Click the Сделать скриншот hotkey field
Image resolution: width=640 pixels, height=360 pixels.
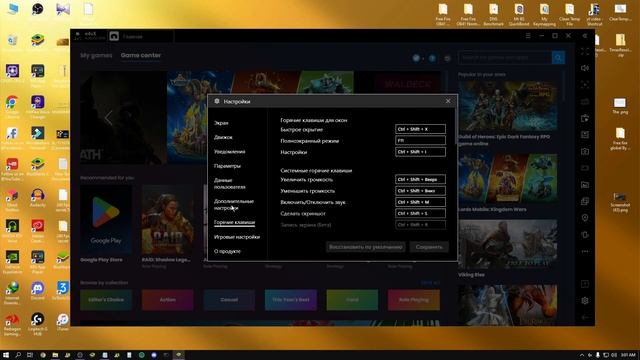click(420, 213)
